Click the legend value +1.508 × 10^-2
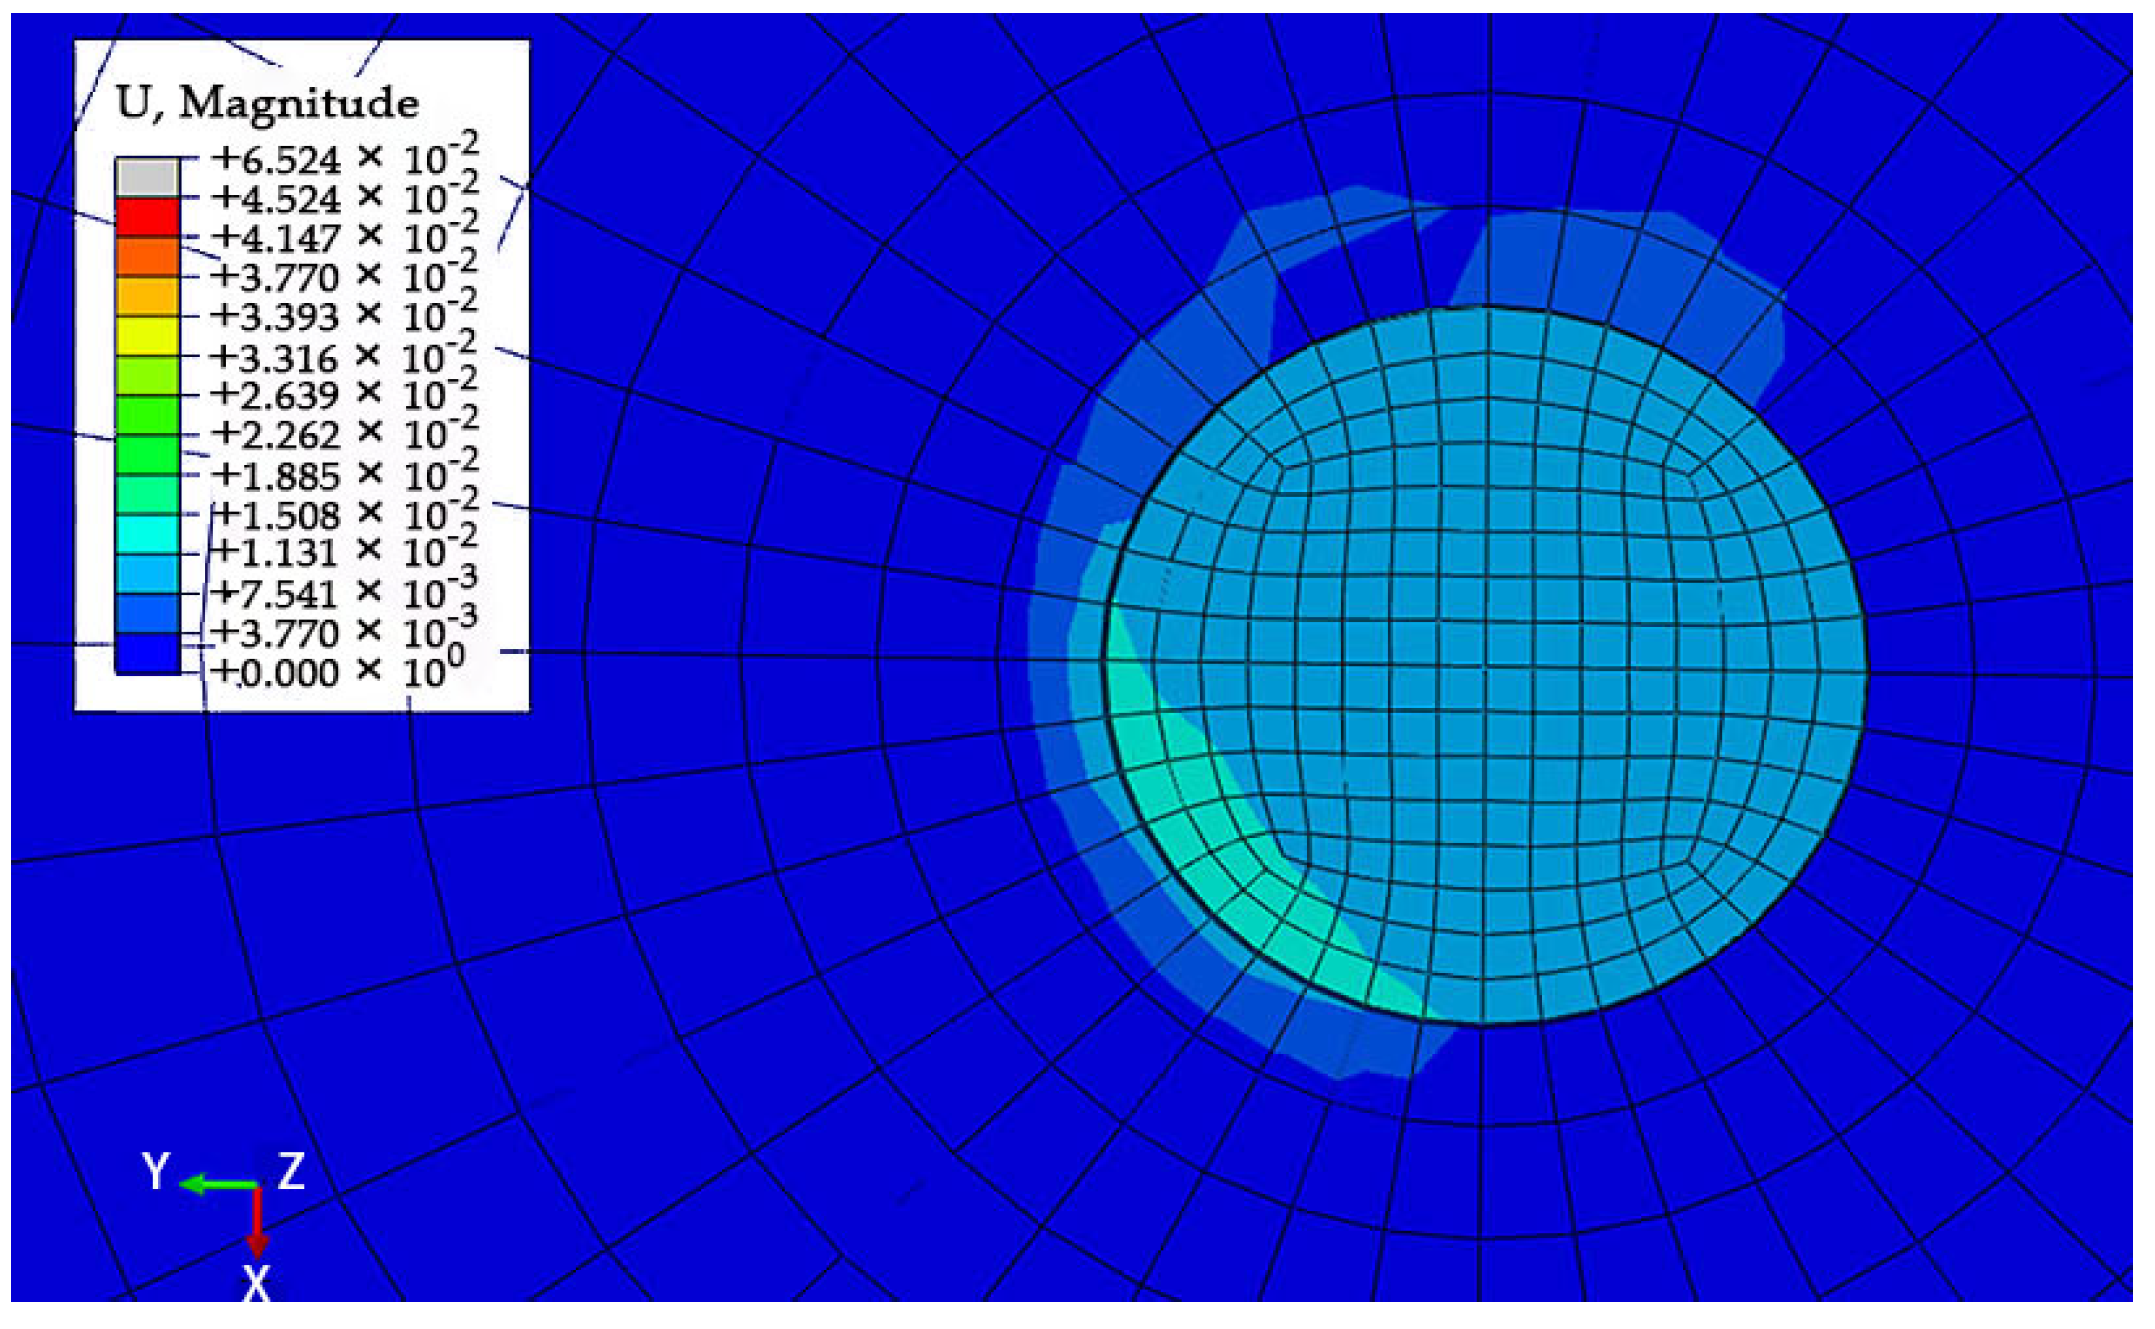This screenshot has width=2155, height=1329. click(x=345, y=514)
